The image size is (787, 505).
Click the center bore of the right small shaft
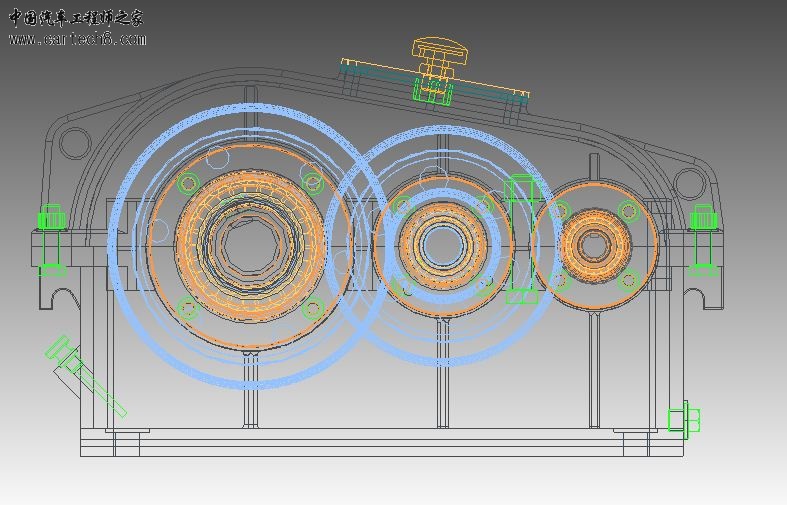click(593, 242)
